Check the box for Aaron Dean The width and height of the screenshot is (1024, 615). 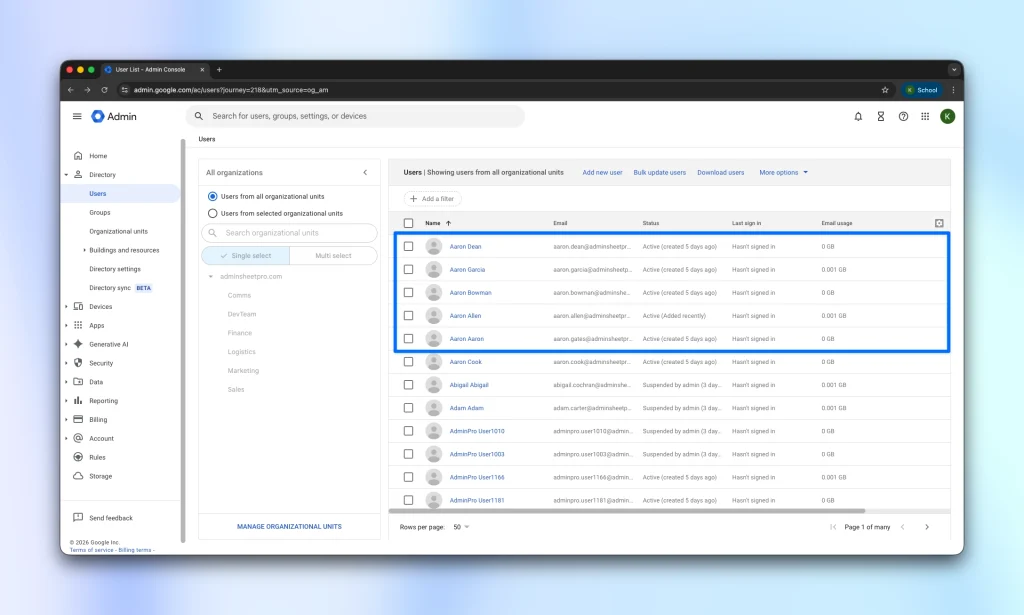(408, 246)
